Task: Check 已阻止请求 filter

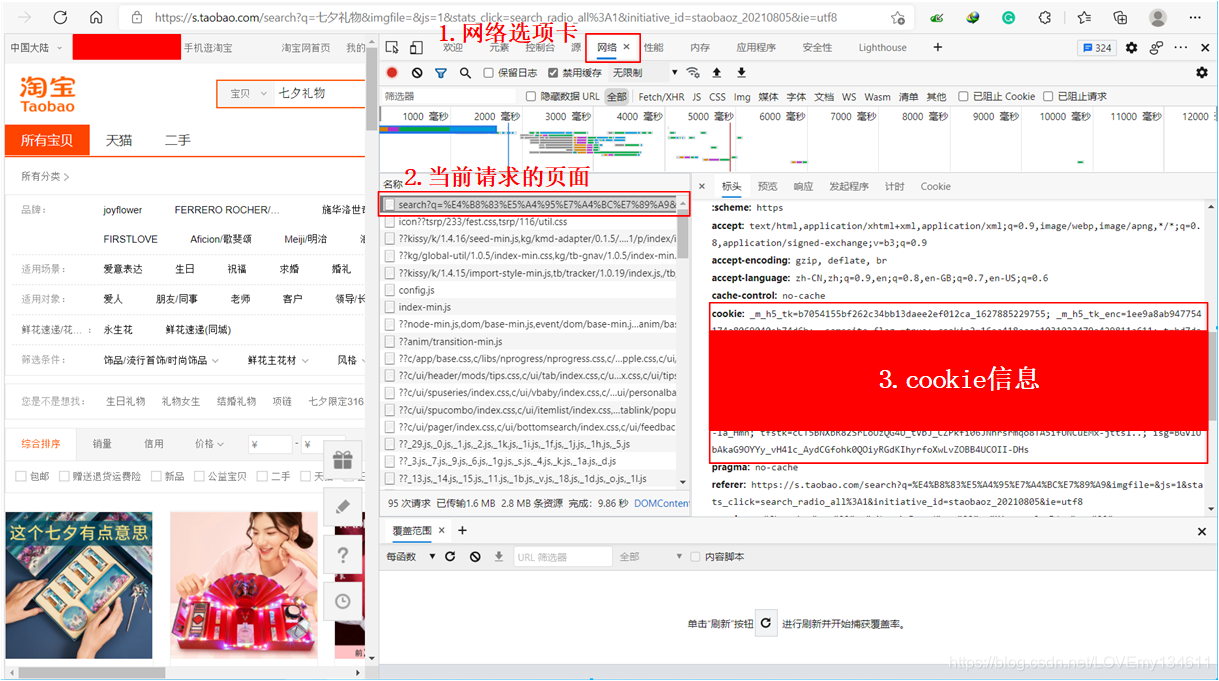Action: pos(1048,97)
